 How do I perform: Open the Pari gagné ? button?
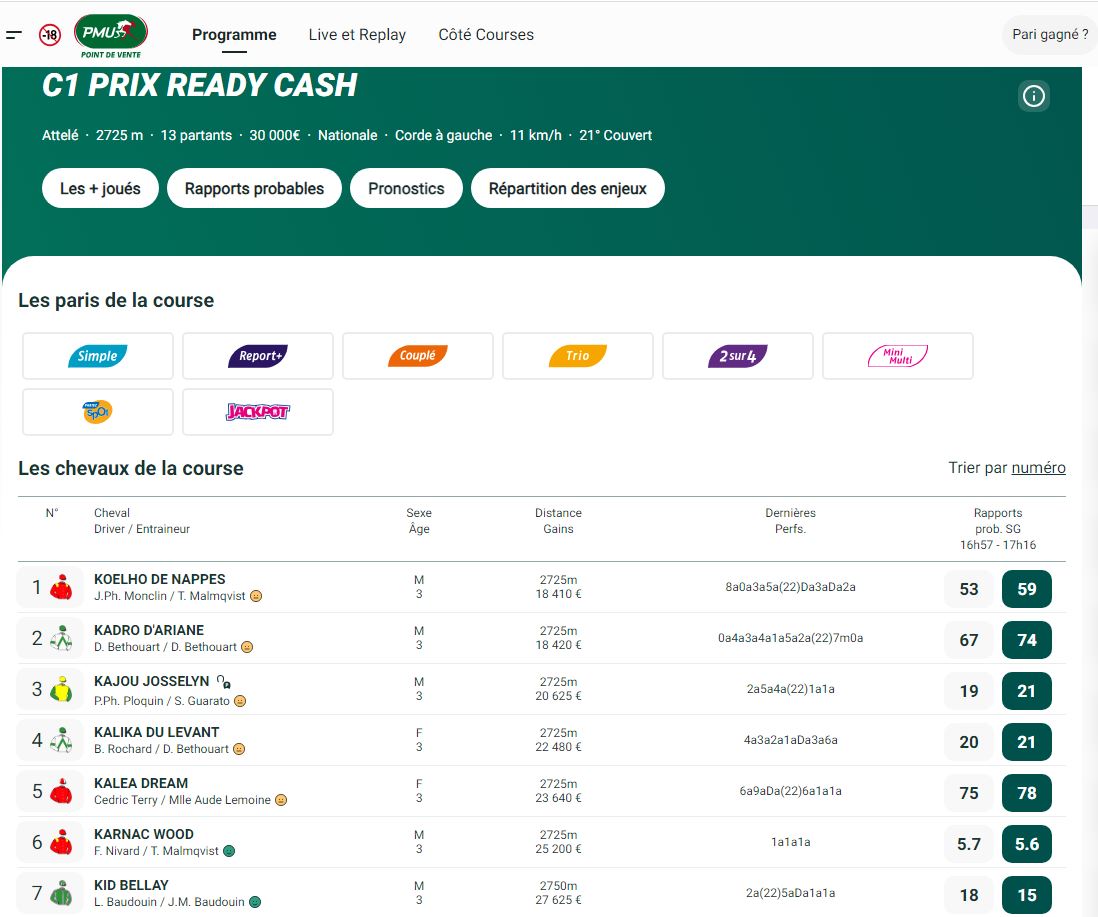tap(1050, 34)
